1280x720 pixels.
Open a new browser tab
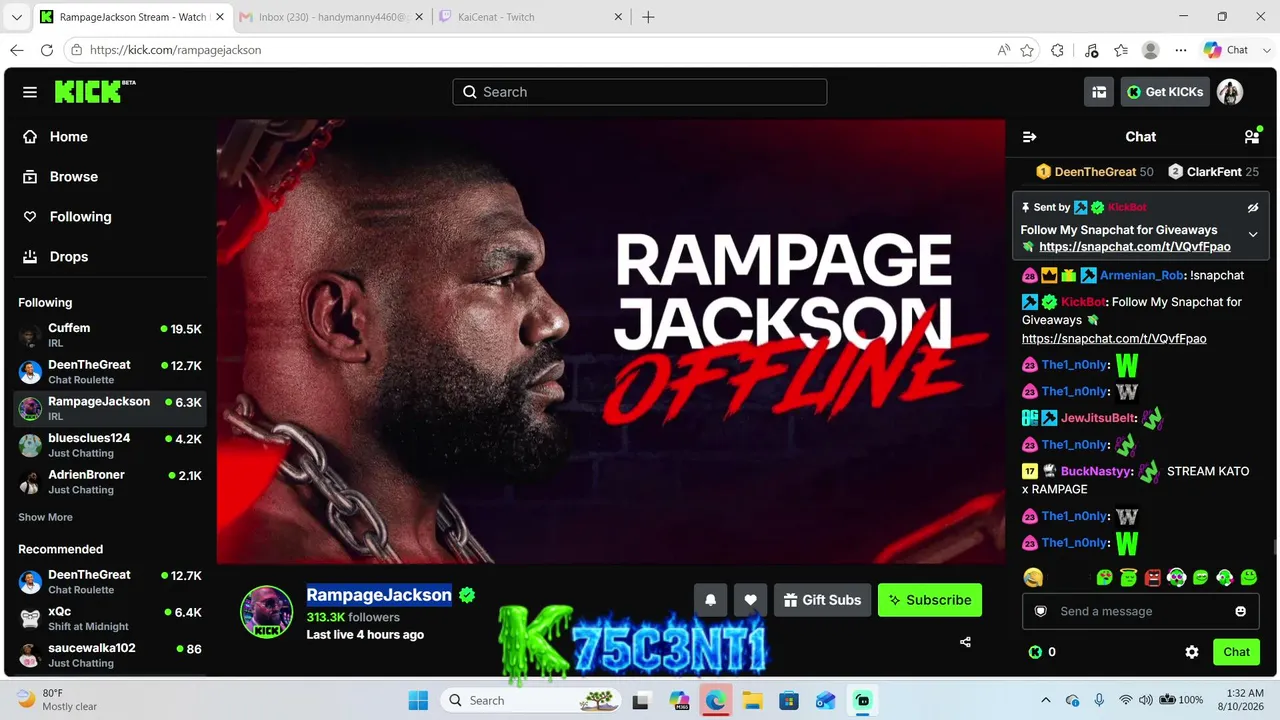(x=648, y=17)
